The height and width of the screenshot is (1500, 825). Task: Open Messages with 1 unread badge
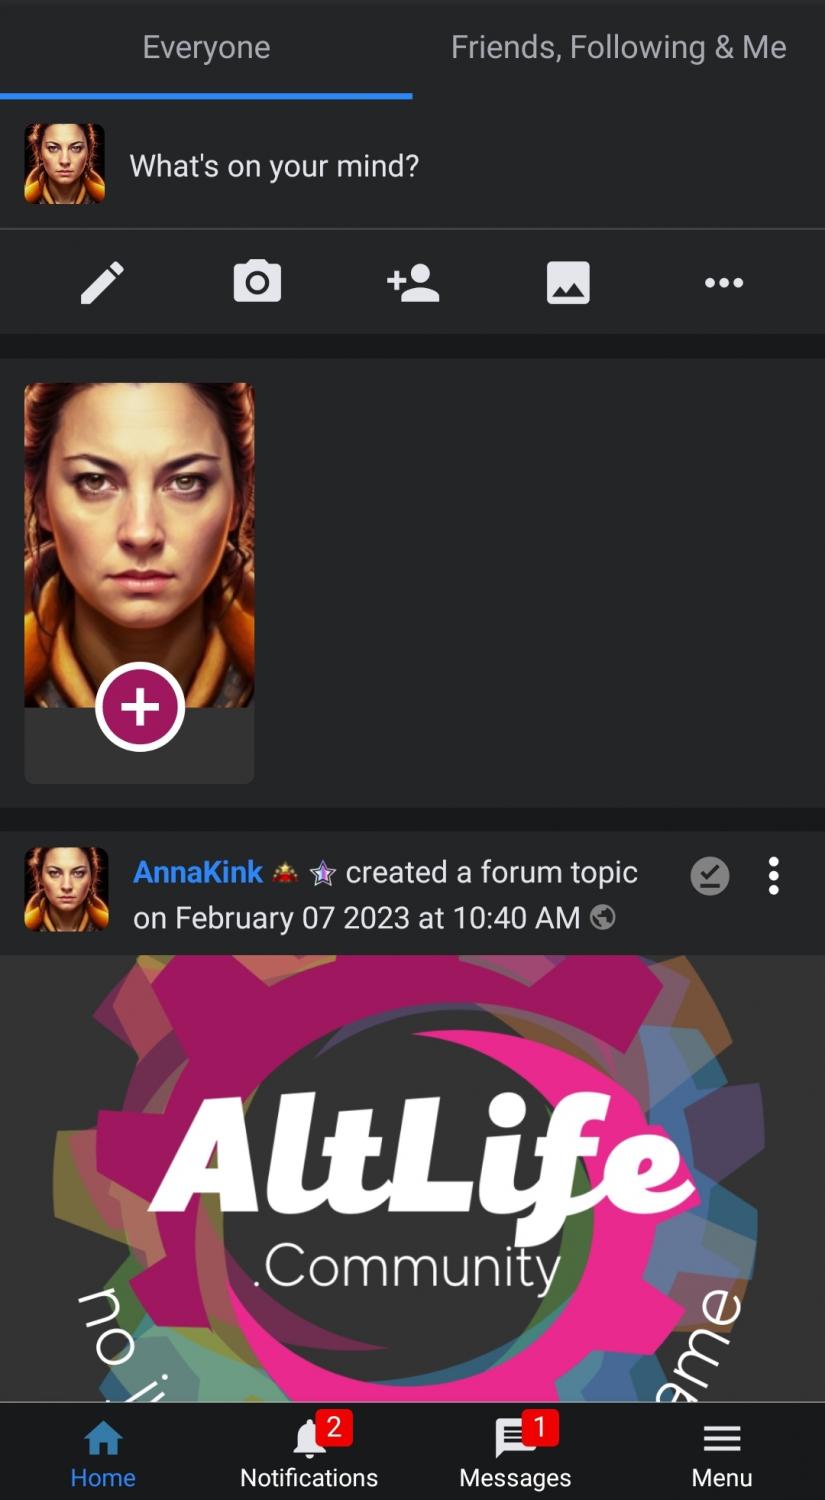[x=515, y=1453]
